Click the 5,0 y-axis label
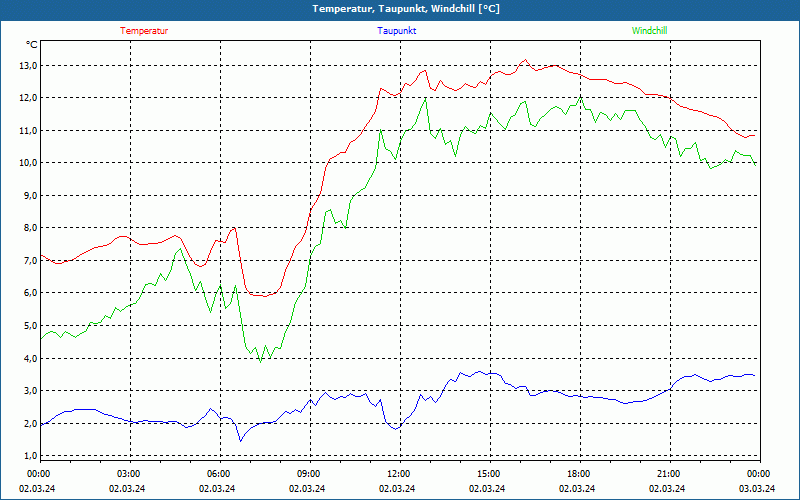This screenshot has height=500, width=800. click(x=31, y=326)
